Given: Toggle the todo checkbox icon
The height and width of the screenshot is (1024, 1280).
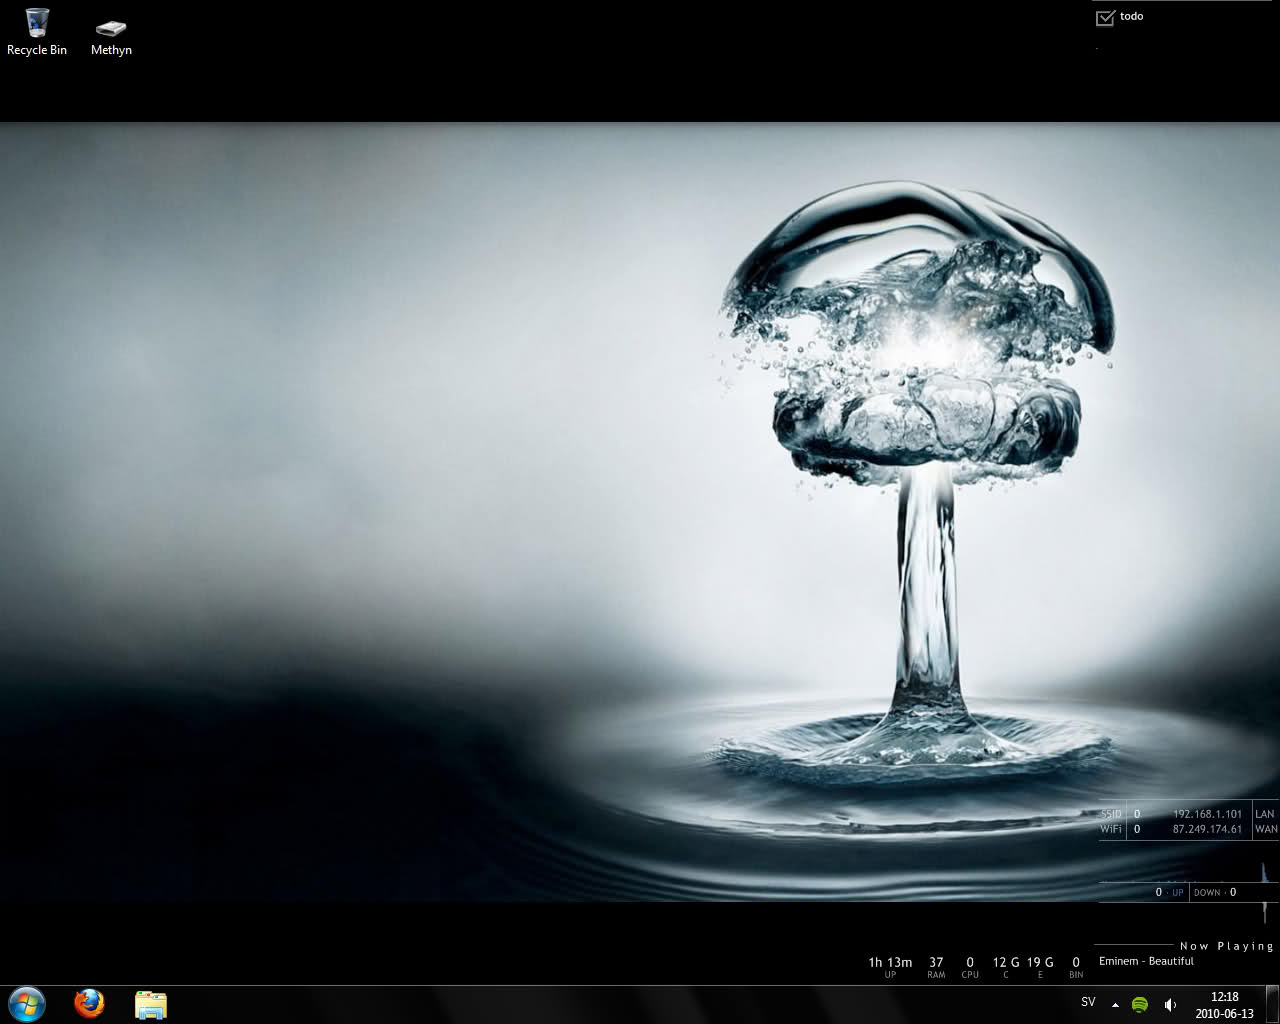Looking at the screenshot, I should point(1105,17).
